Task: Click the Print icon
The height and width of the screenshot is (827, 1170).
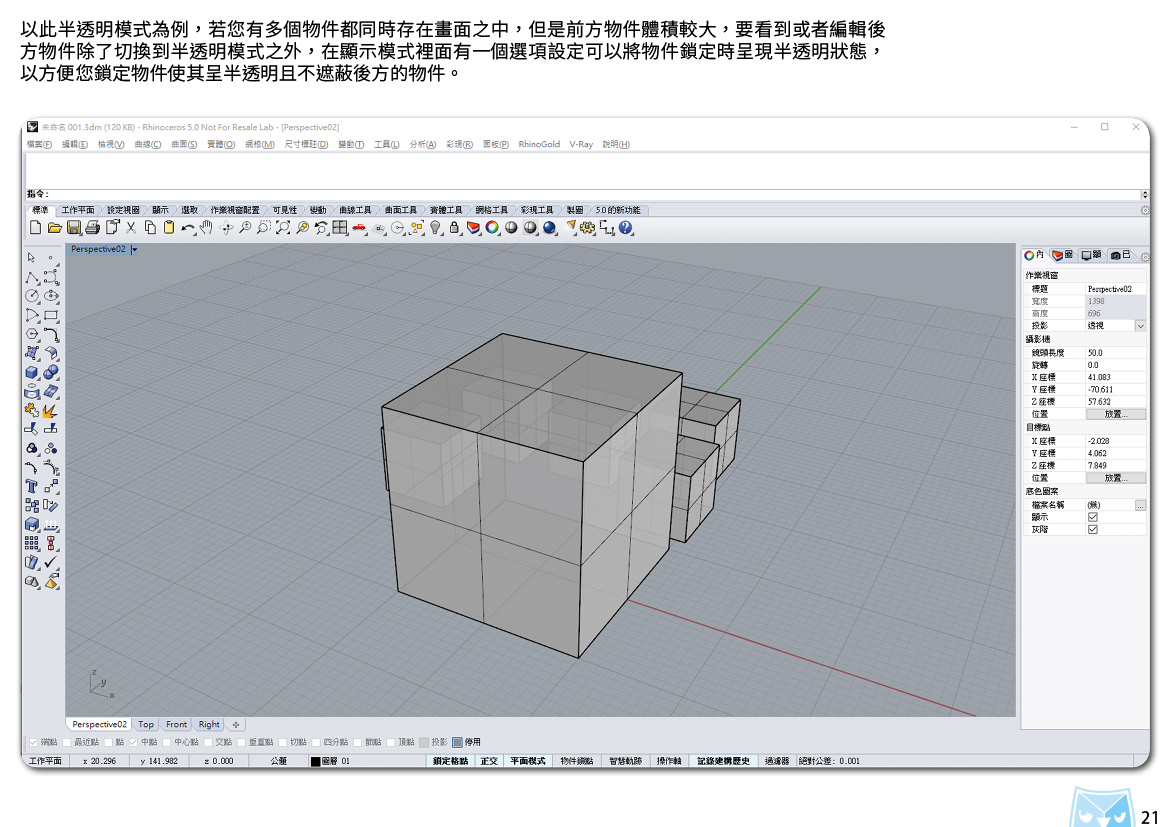Action: pos(93,228)
